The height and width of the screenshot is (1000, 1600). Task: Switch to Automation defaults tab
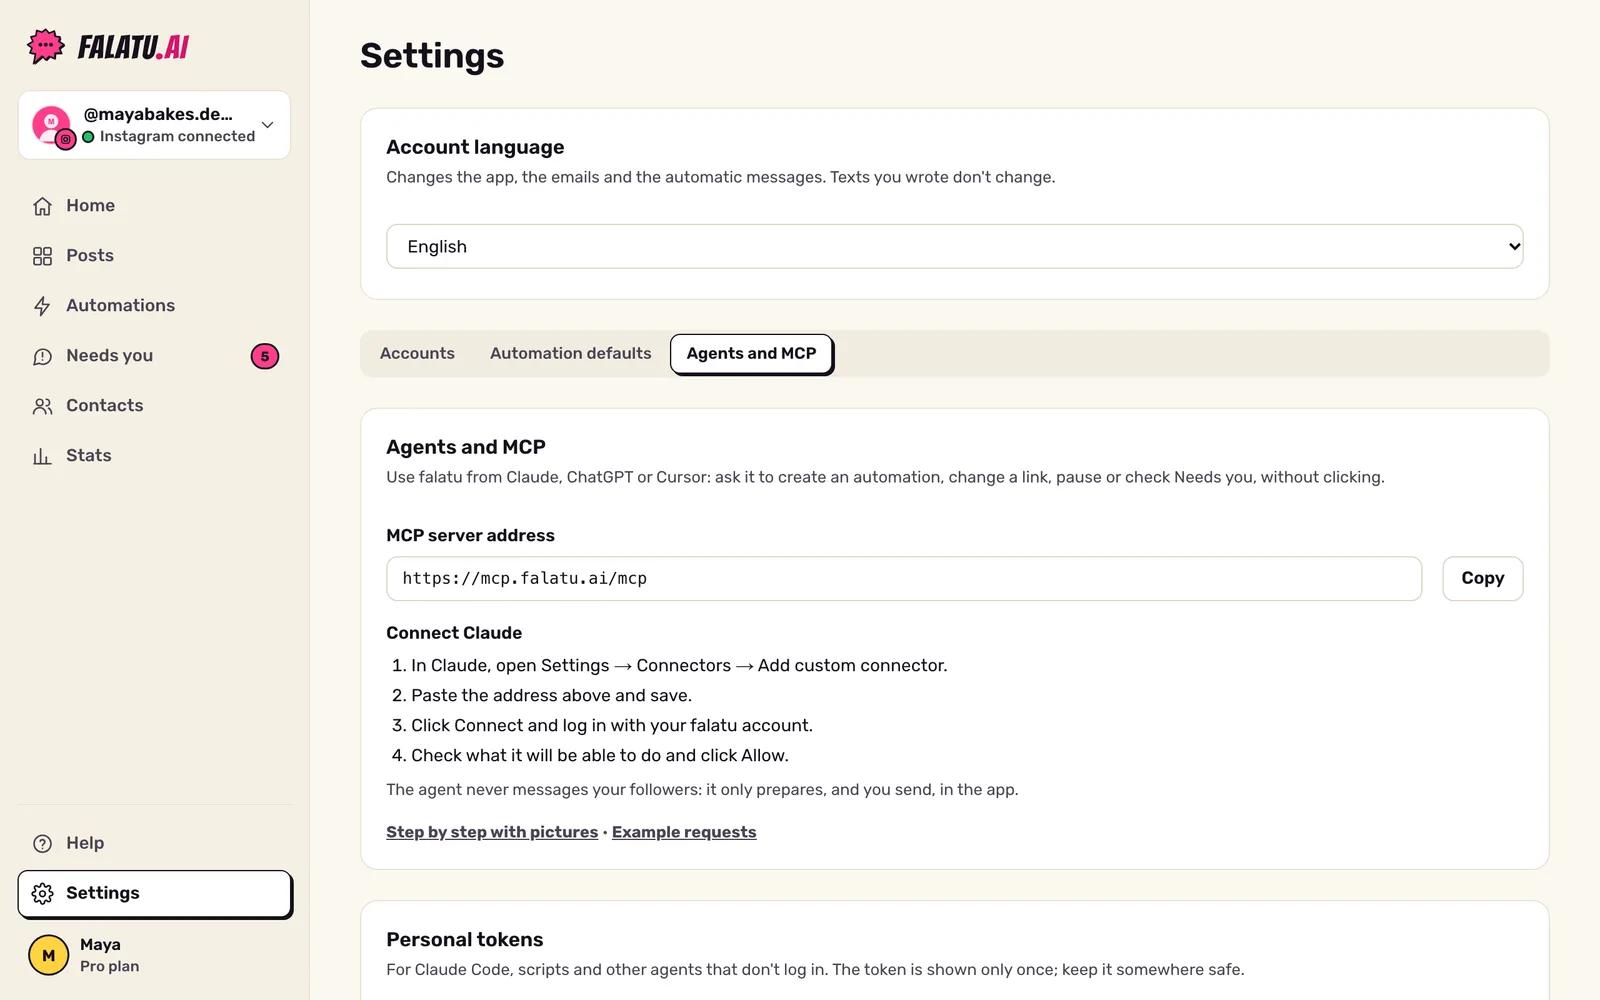pos(570,353)
